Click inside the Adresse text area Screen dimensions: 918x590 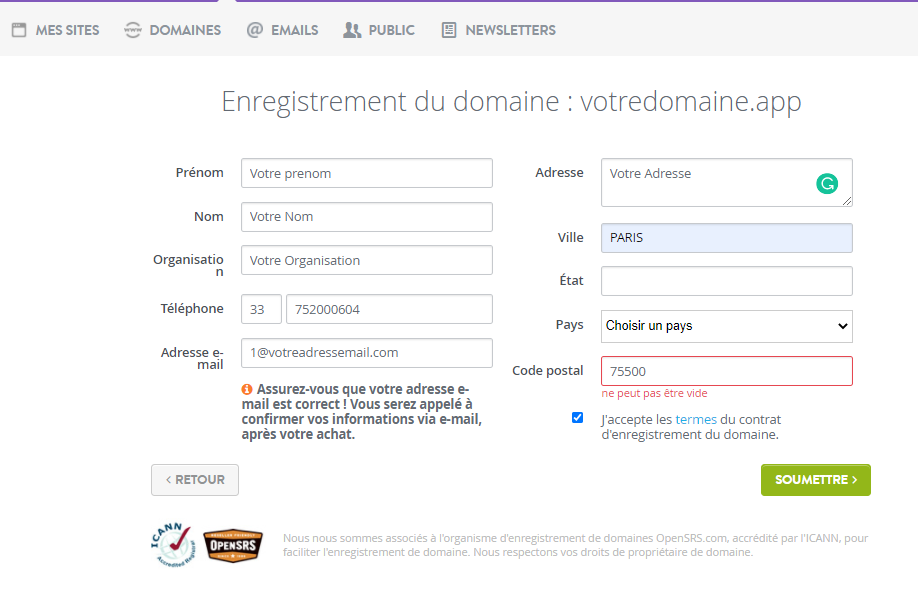727,183
